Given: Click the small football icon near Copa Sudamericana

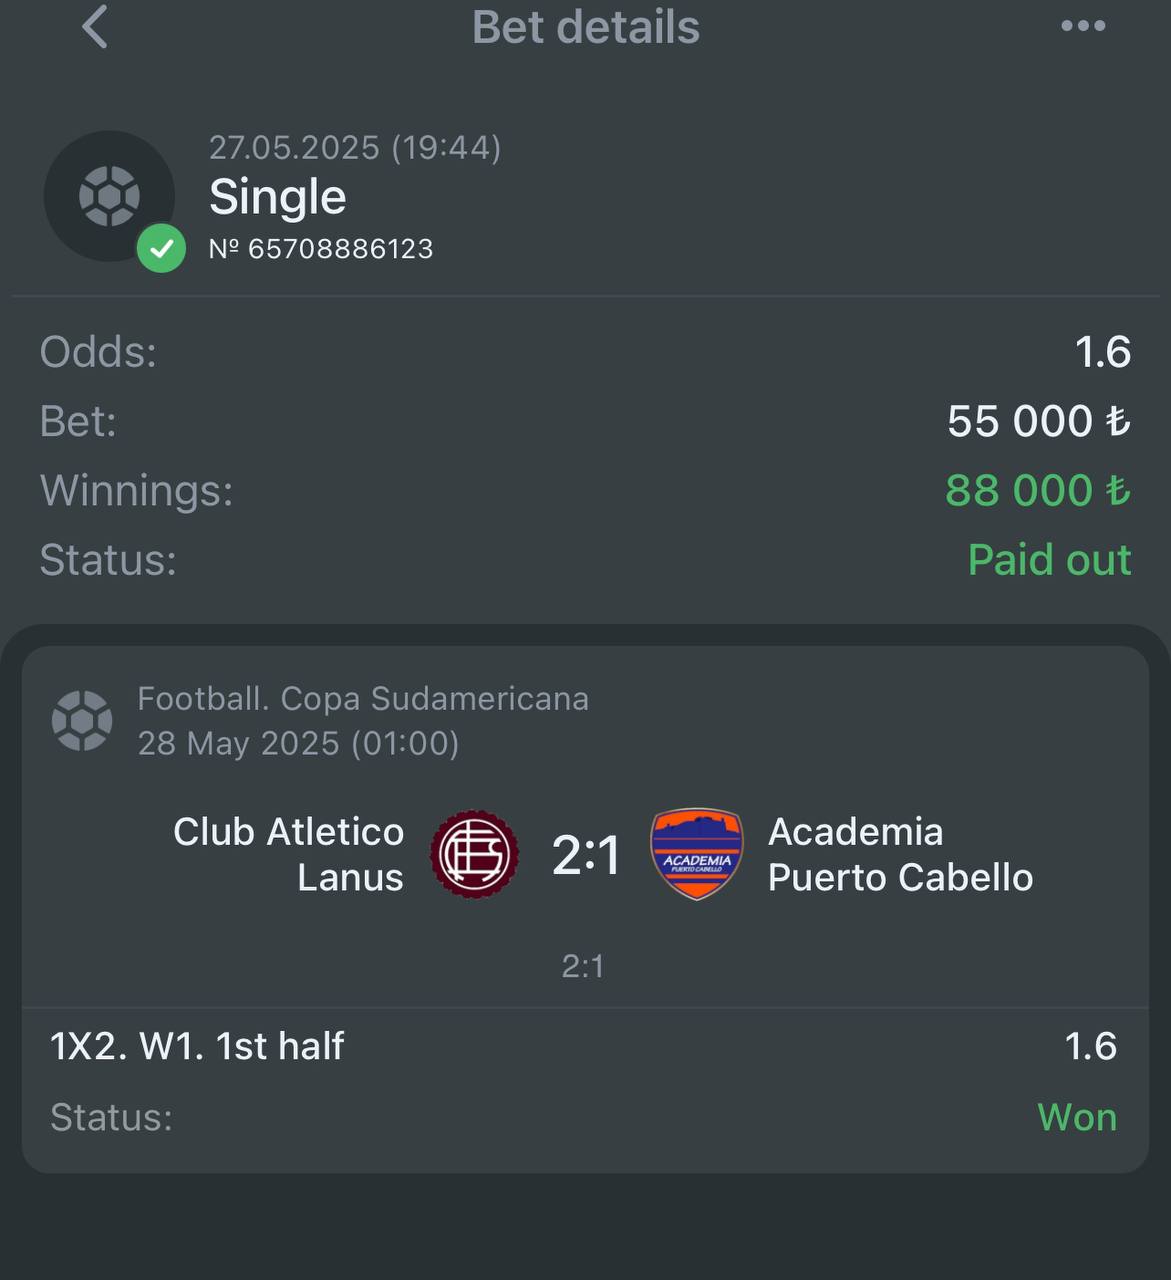Looking at the screenshot, I should click(82, 720).
